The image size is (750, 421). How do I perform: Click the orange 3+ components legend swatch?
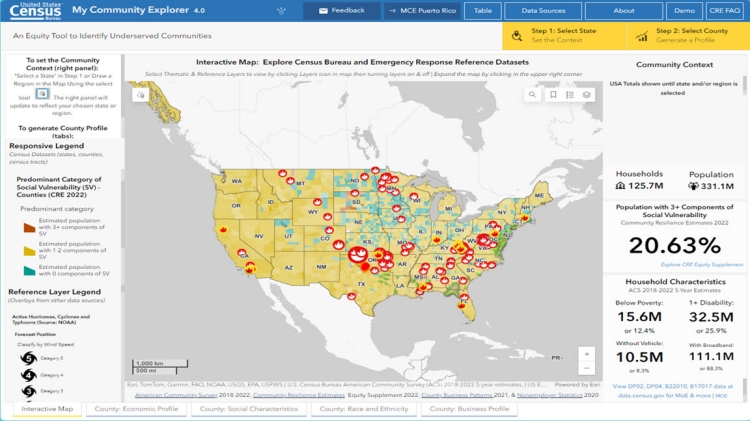pos(29,226)
